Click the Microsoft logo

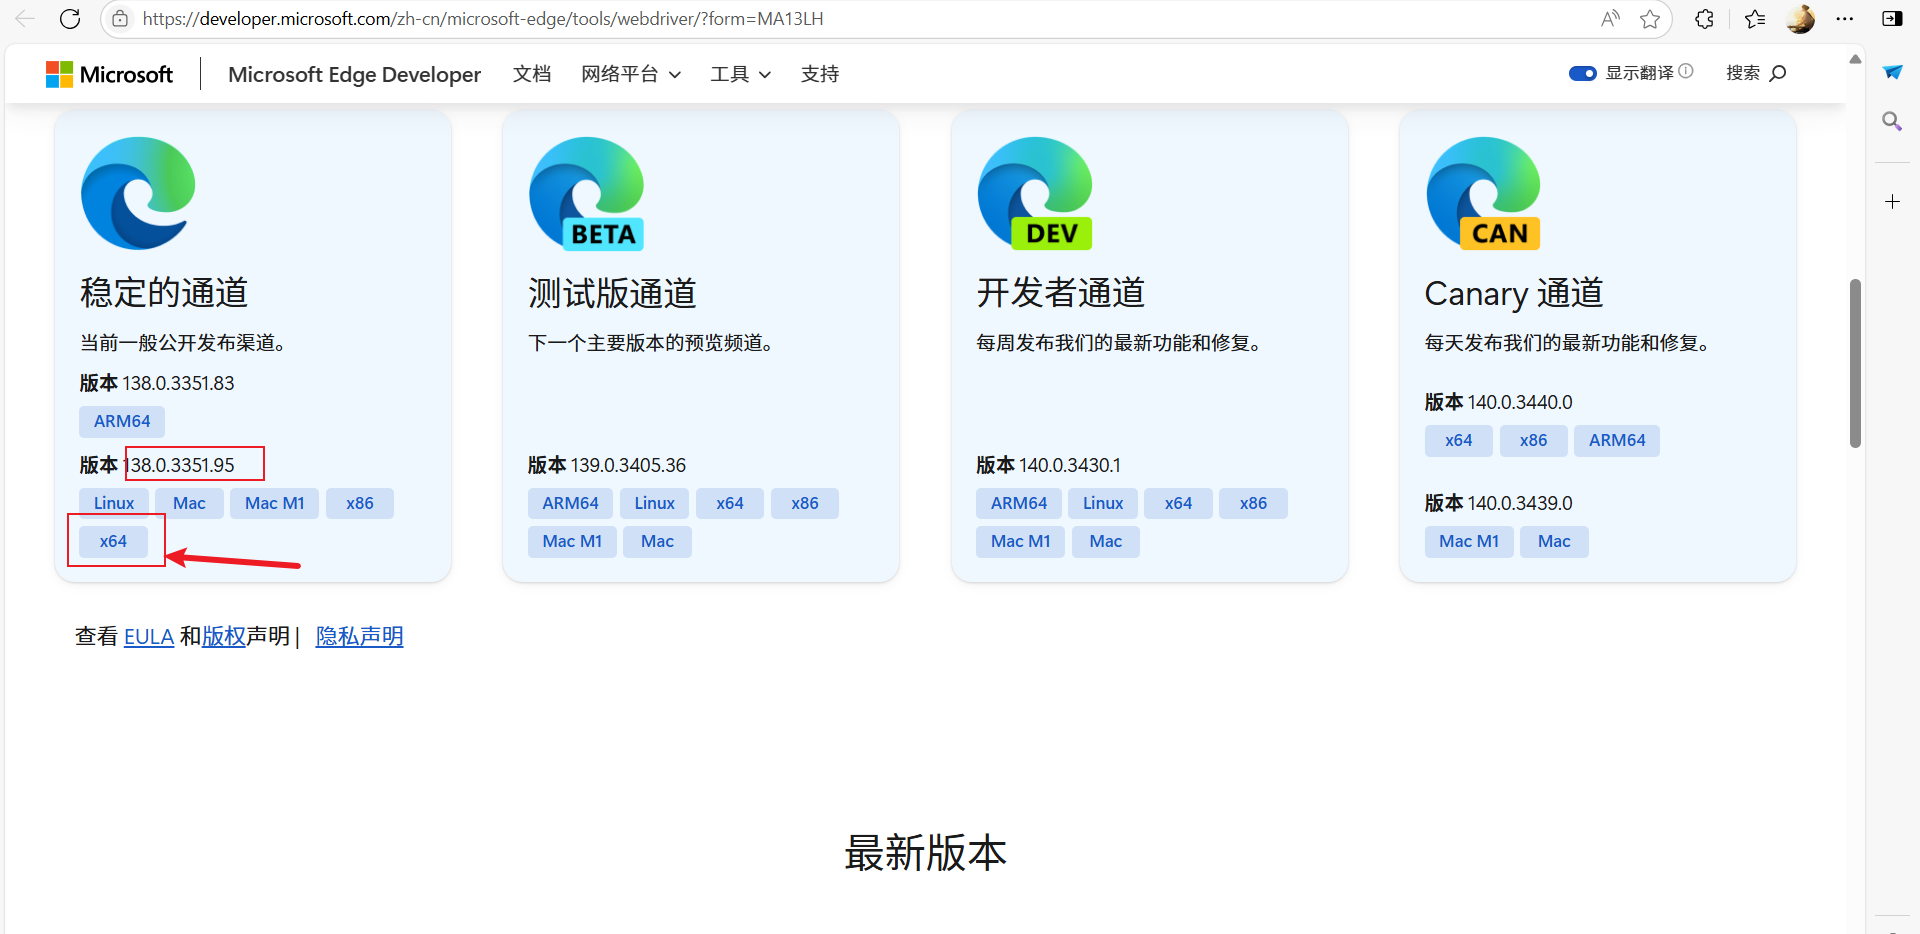pos(109,74)
